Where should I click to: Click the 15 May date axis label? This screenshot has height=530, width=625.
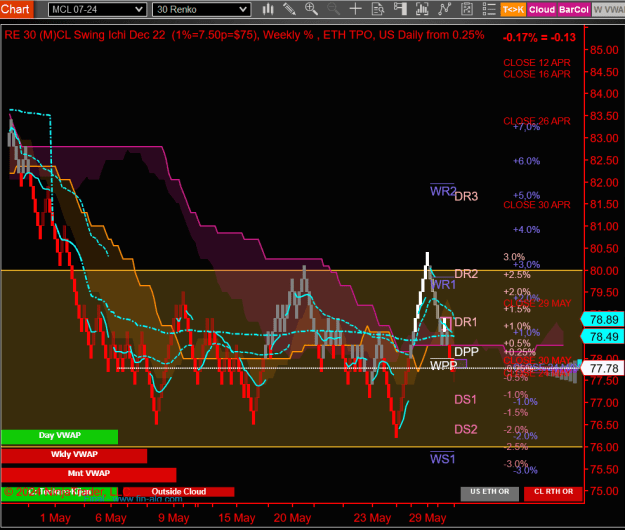tap(237, 518)
